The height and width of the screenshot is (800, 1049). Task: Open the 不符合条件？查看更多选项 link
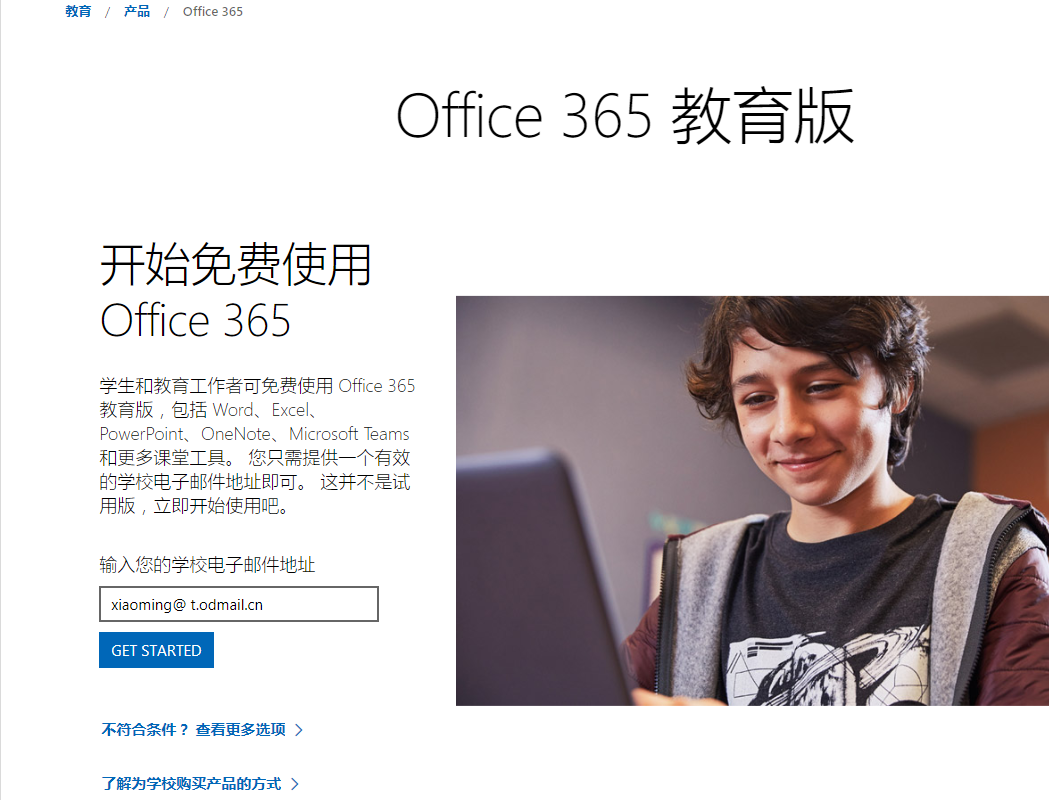point(193,730)
